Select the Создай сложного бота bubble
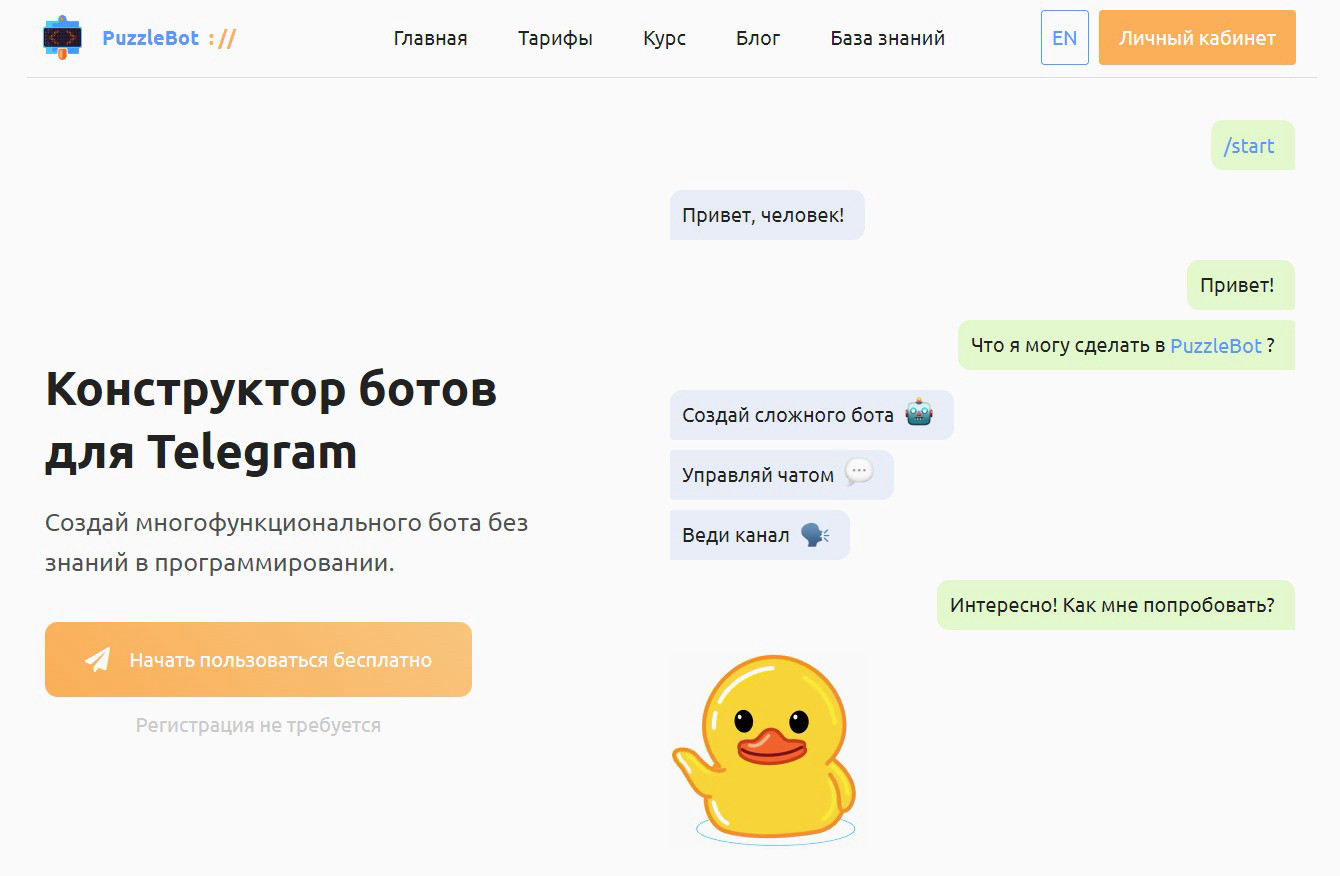 click(788, 415)
